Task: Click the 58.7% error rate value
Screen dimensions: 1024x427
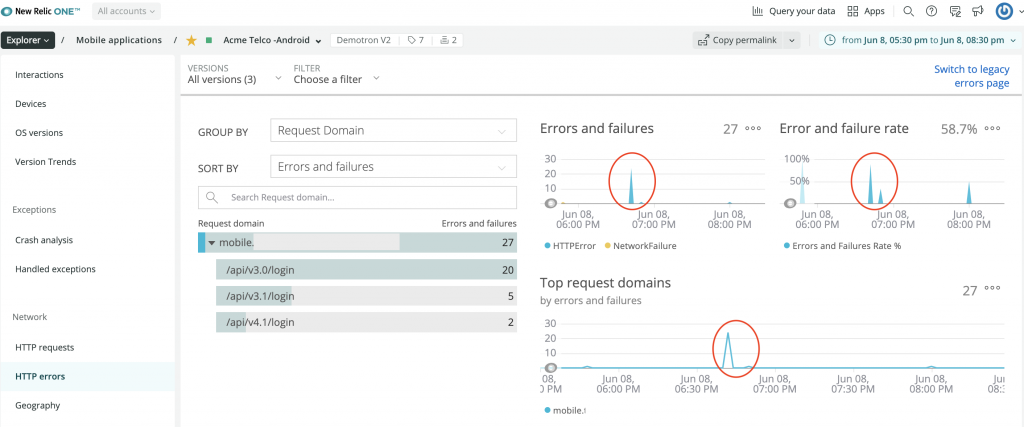Action: coord(959,129)
